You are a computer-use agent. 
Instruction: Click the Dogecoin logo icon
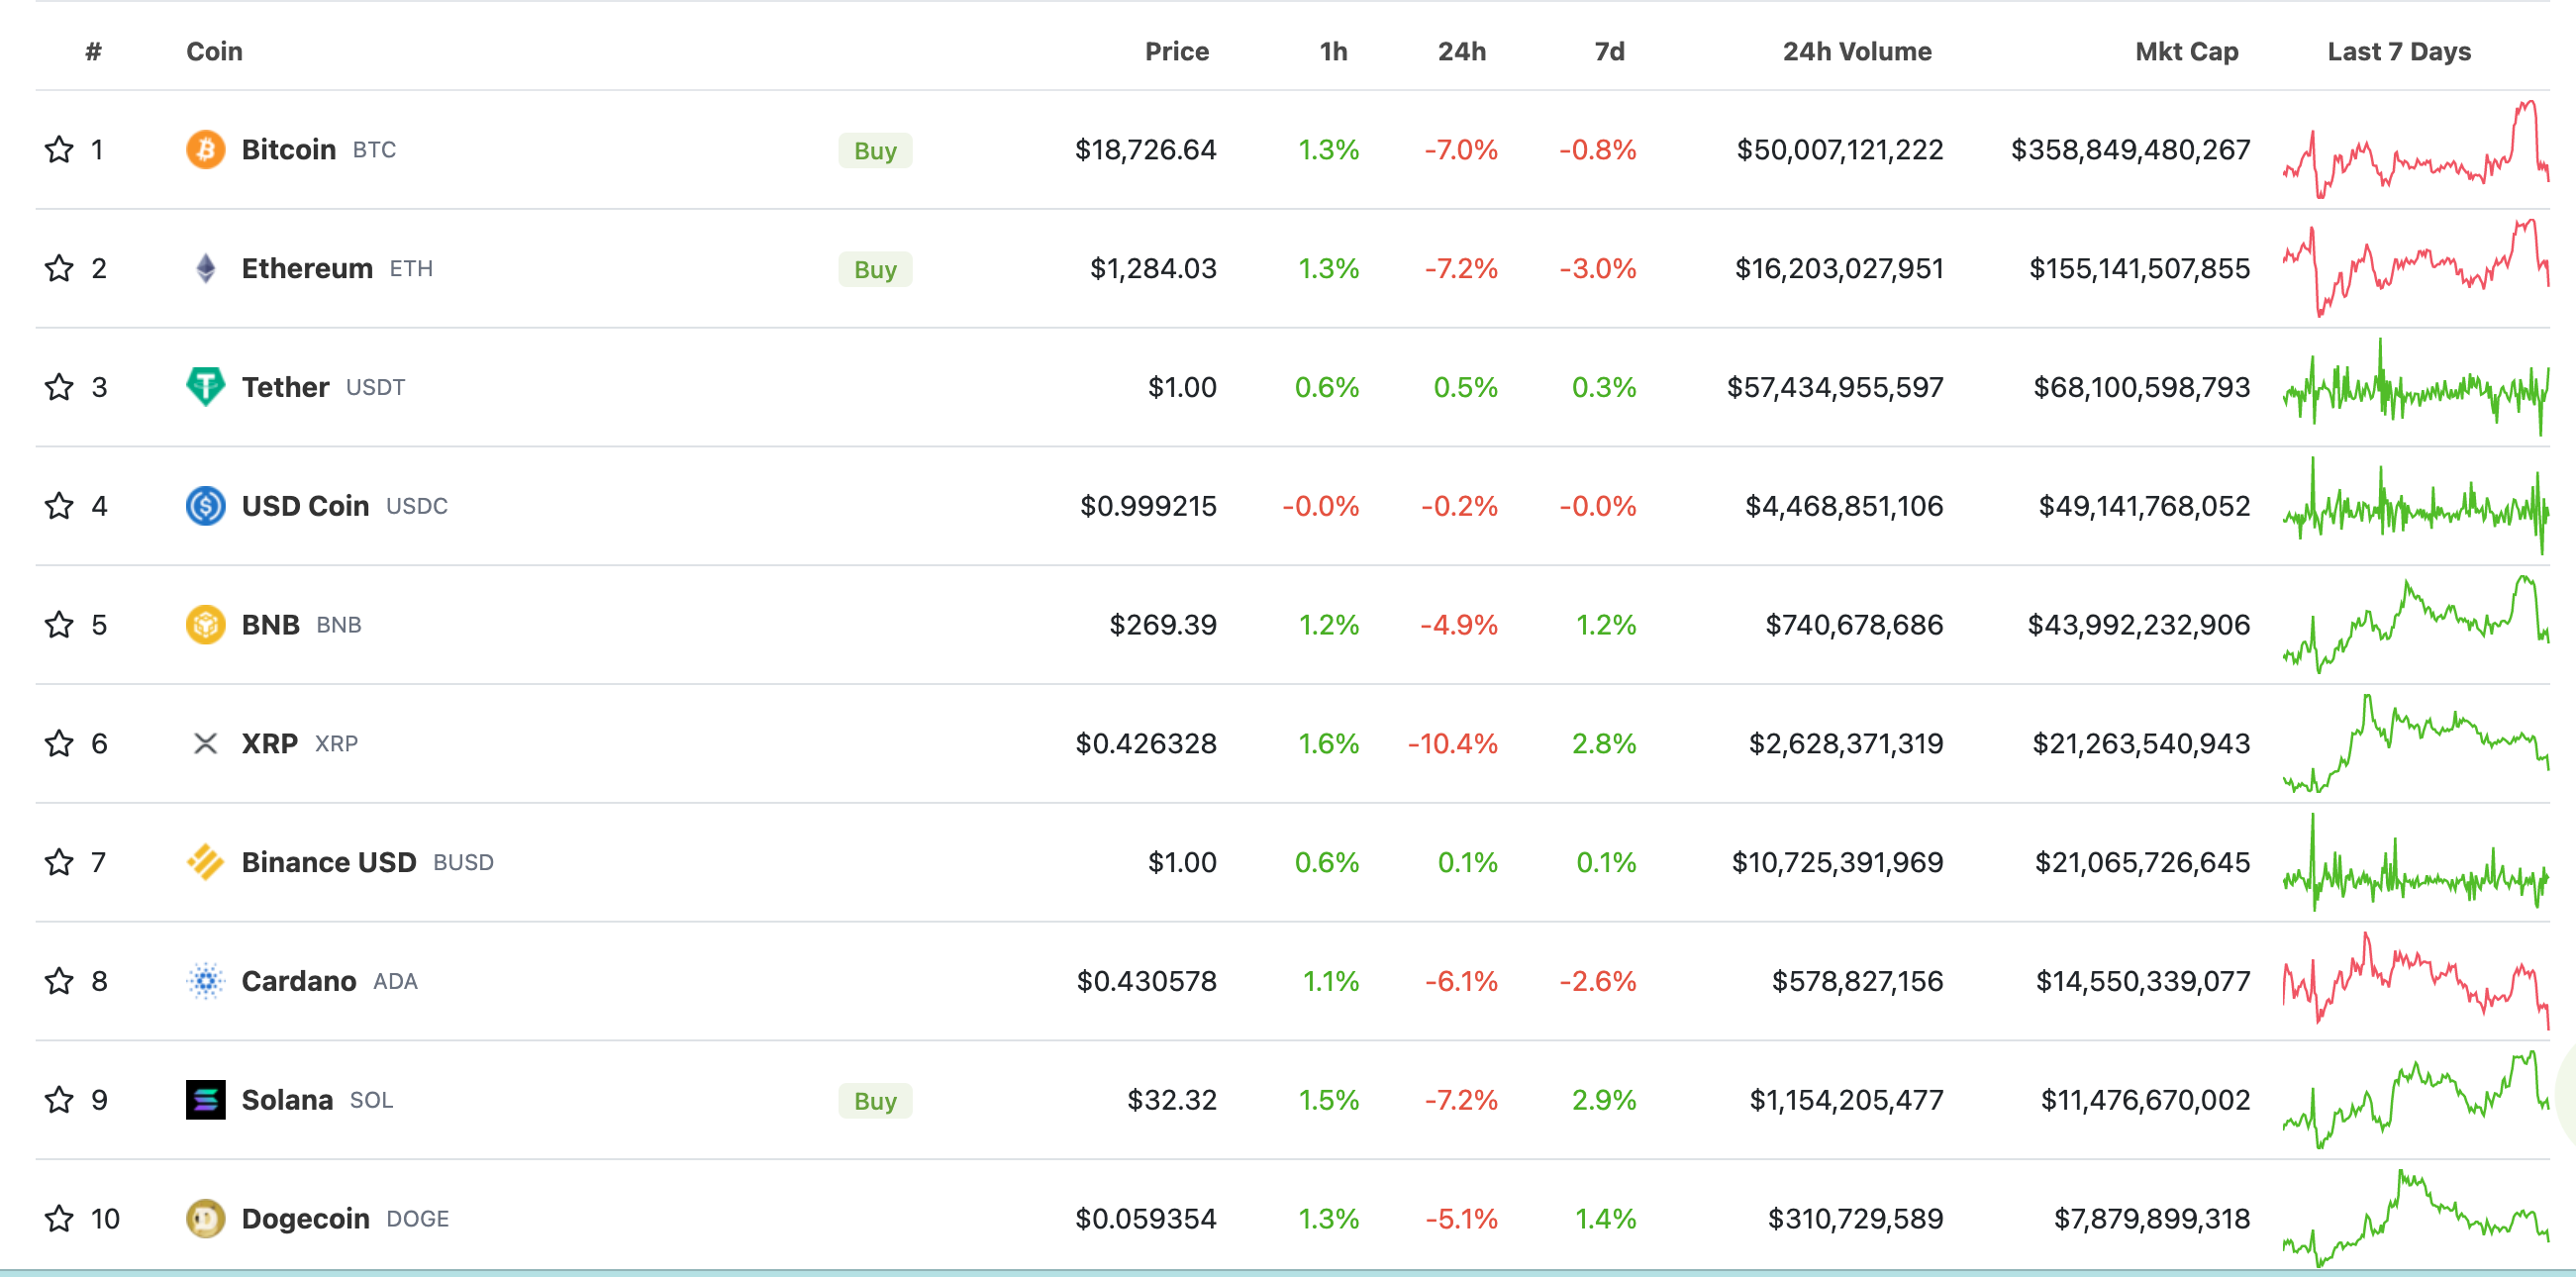(x=205, y=1219)
